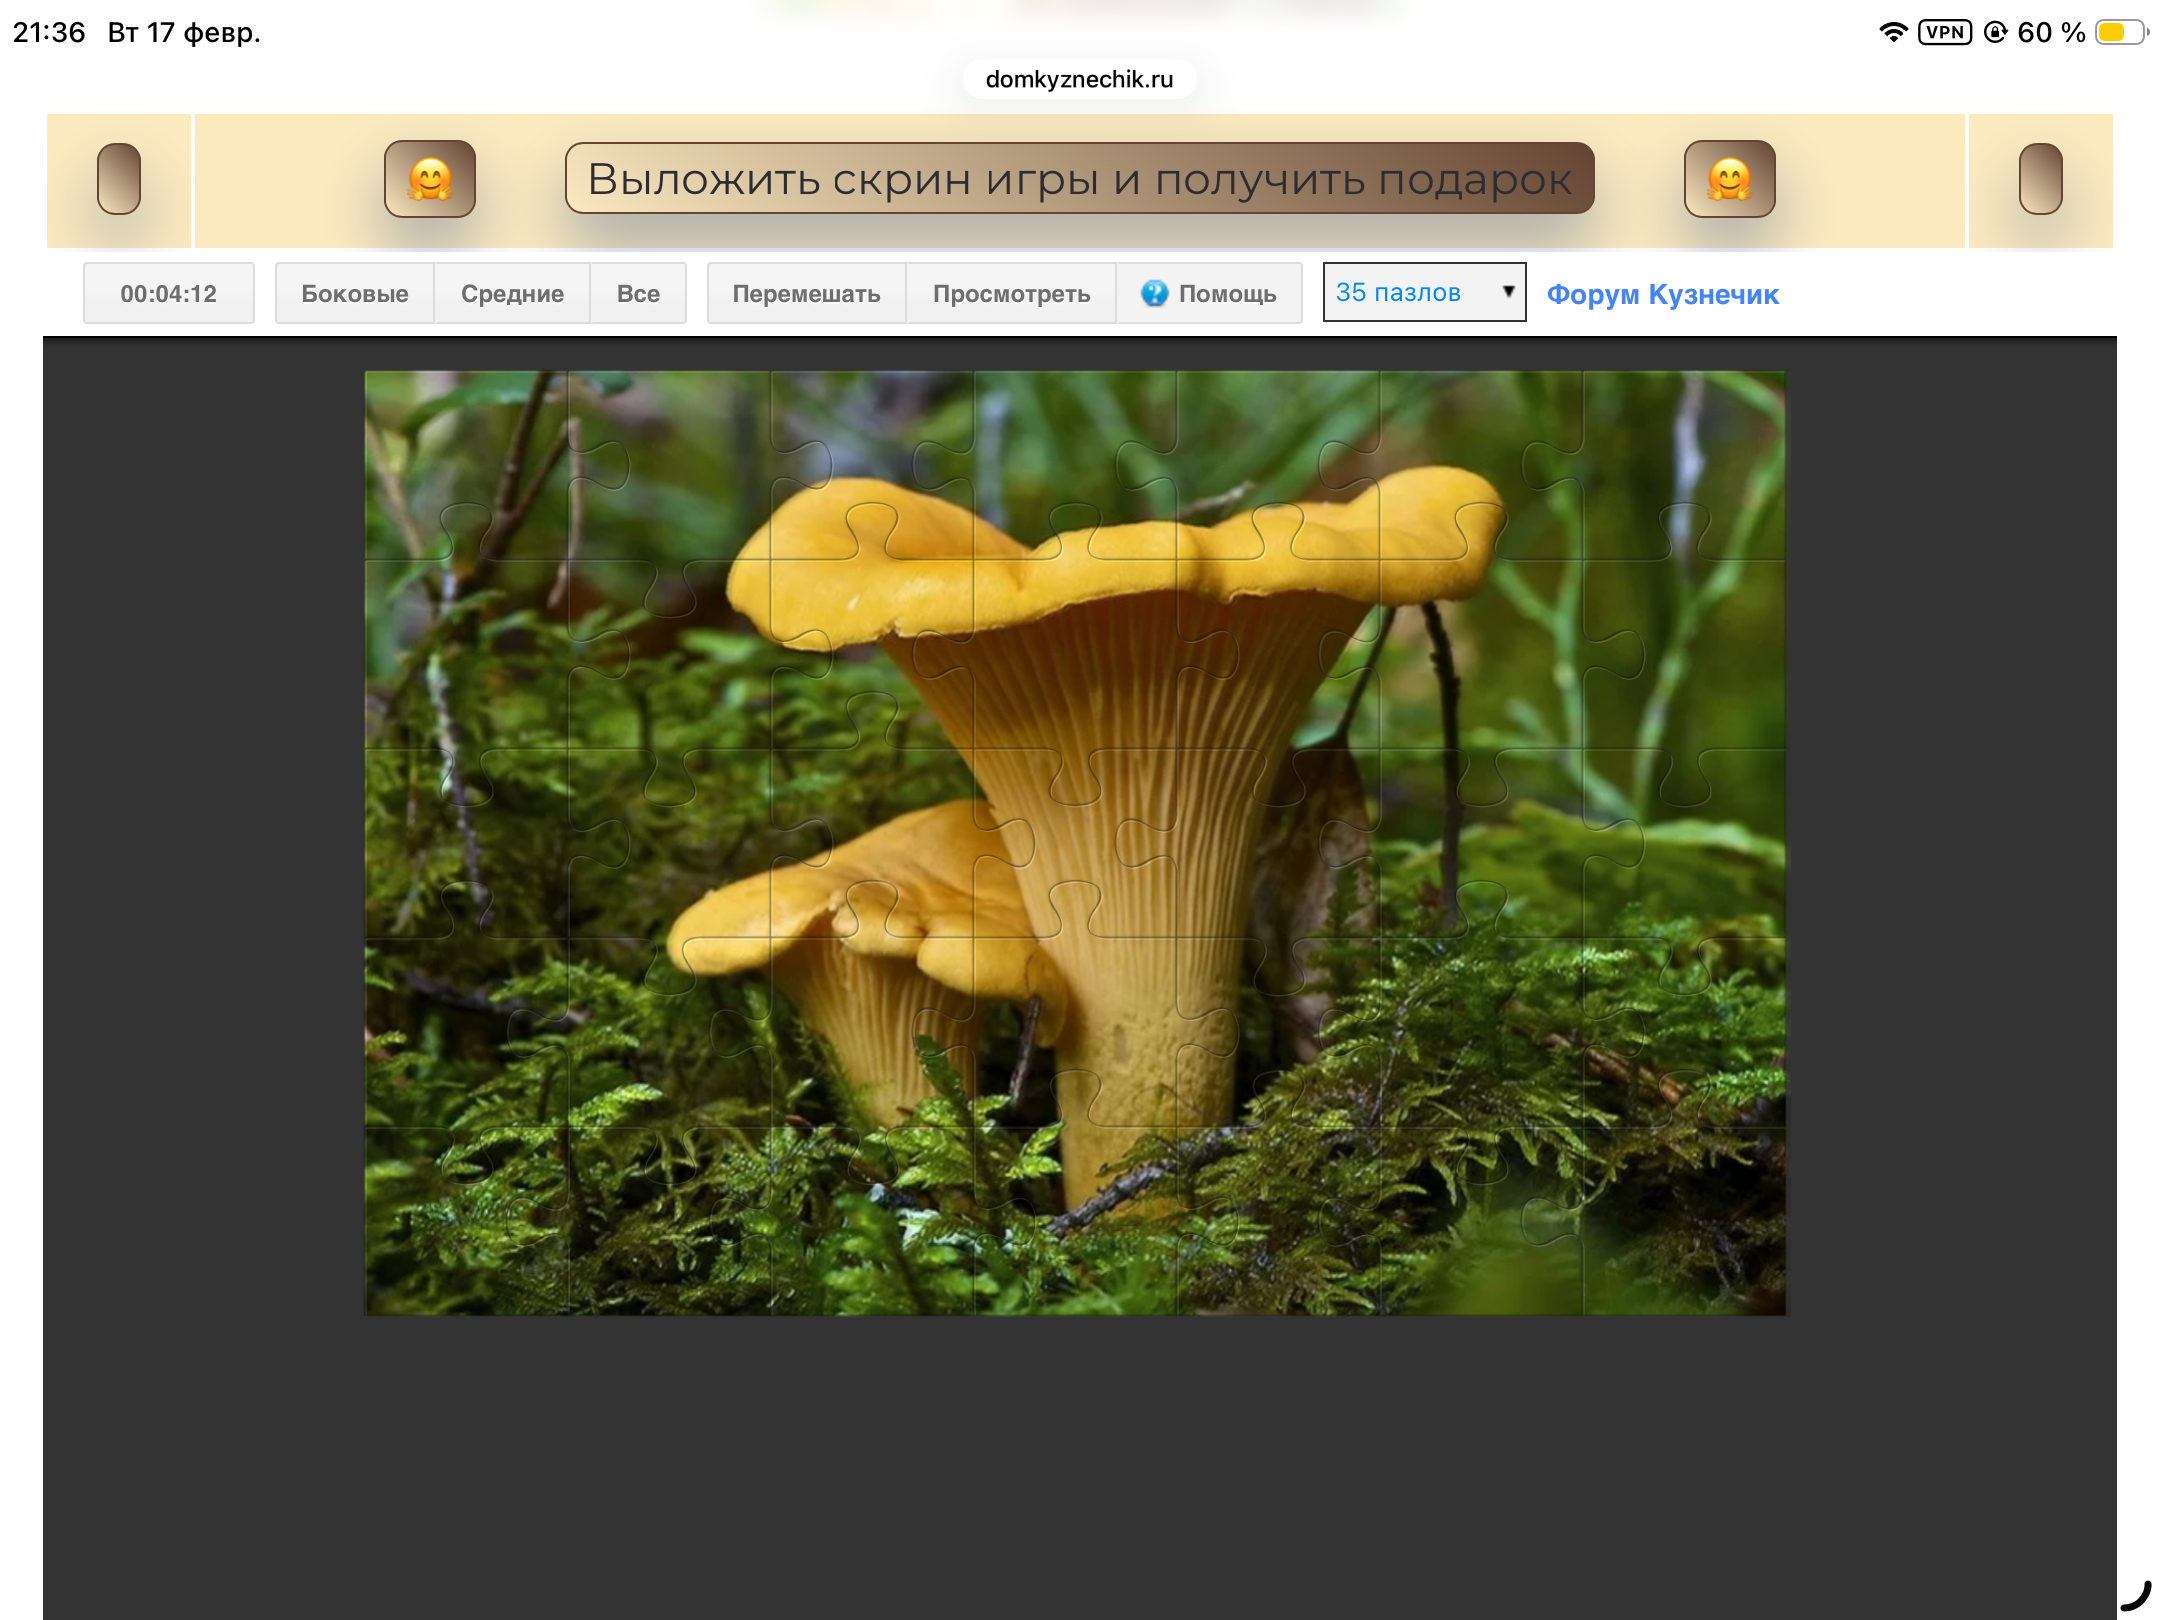Image resolution: width=2160 pixels, height=1620 pixels.
Task: Show only Боковые pieces
Action: 354,293
